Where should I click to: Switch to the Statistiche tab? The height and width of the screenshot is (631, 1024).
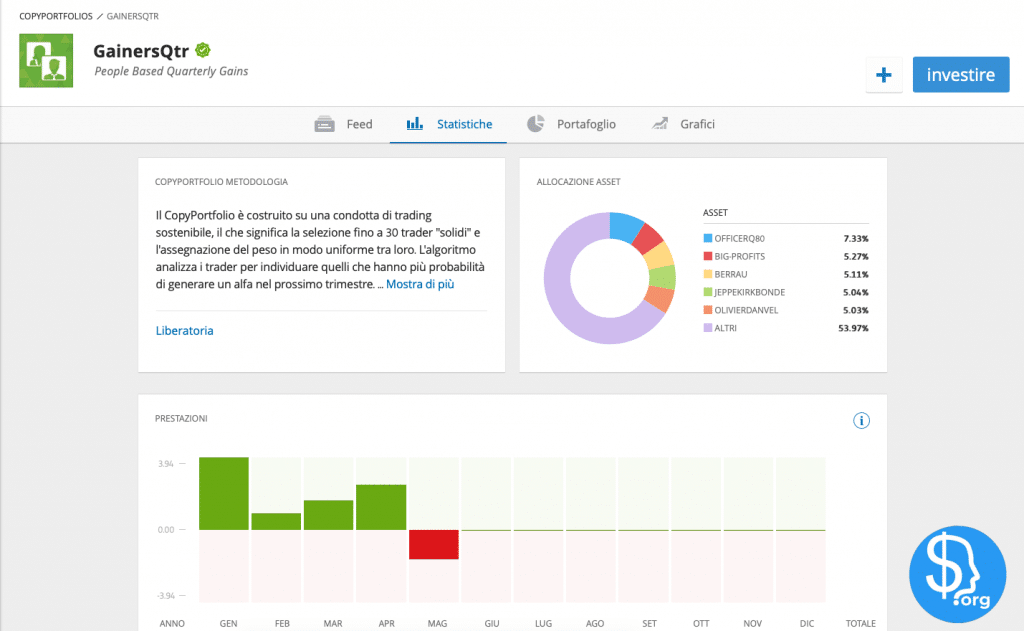click(x=448, y=124)
